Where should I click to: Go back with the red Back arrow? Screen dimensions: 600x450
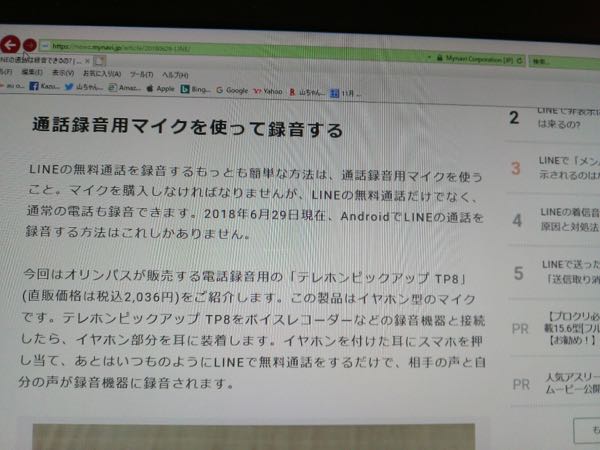[10, 44]
